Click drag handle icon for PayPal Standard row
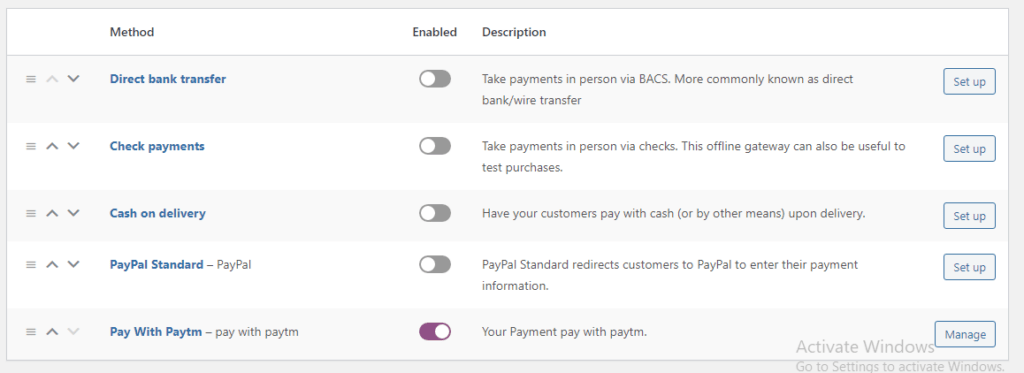 tap(31, 265)
